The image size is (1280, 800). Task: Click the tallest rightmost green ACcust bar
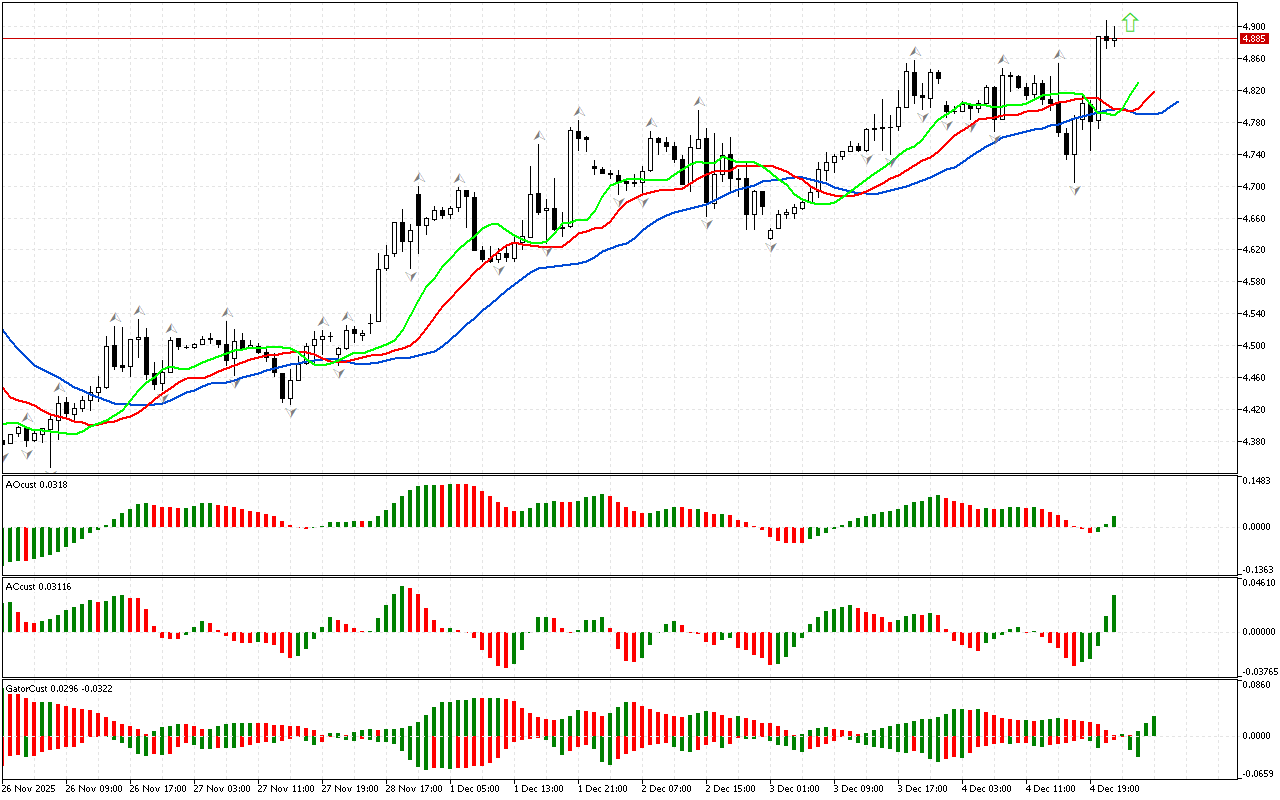tap(1114, 613)
